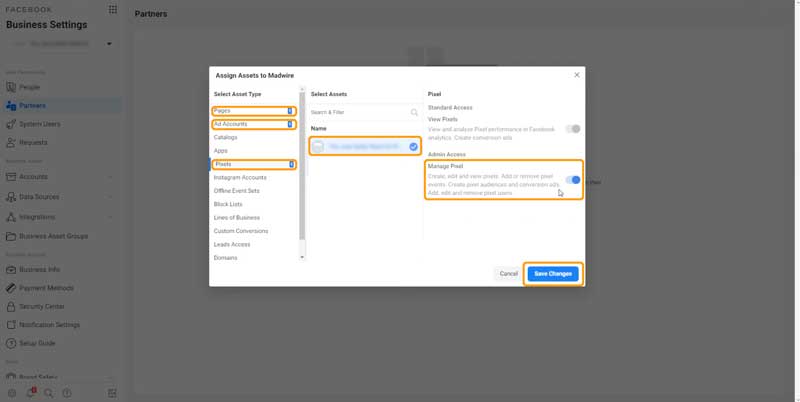
Task: Select Pixels asset type
Action: (x=254, y=164)
